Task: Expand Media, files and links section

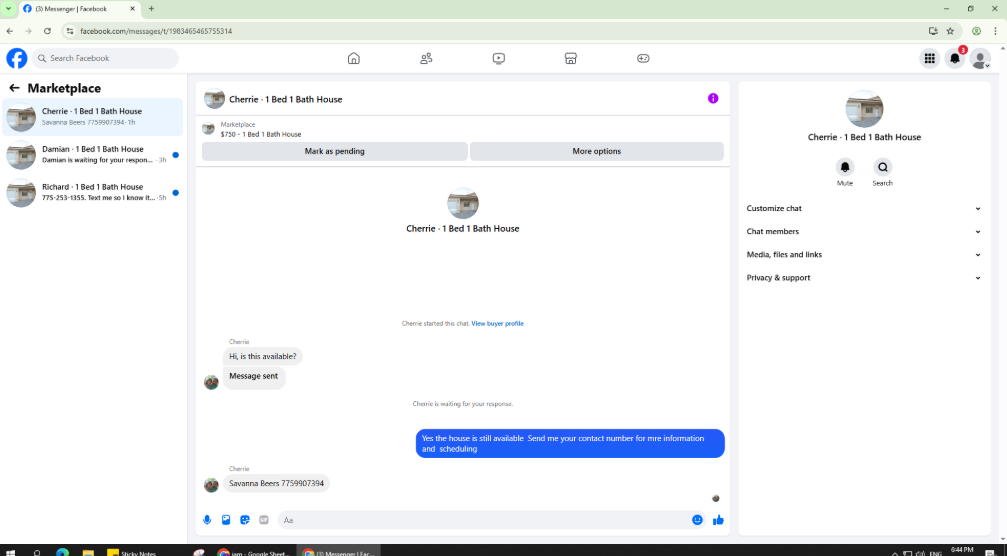Action: point(864,255)
